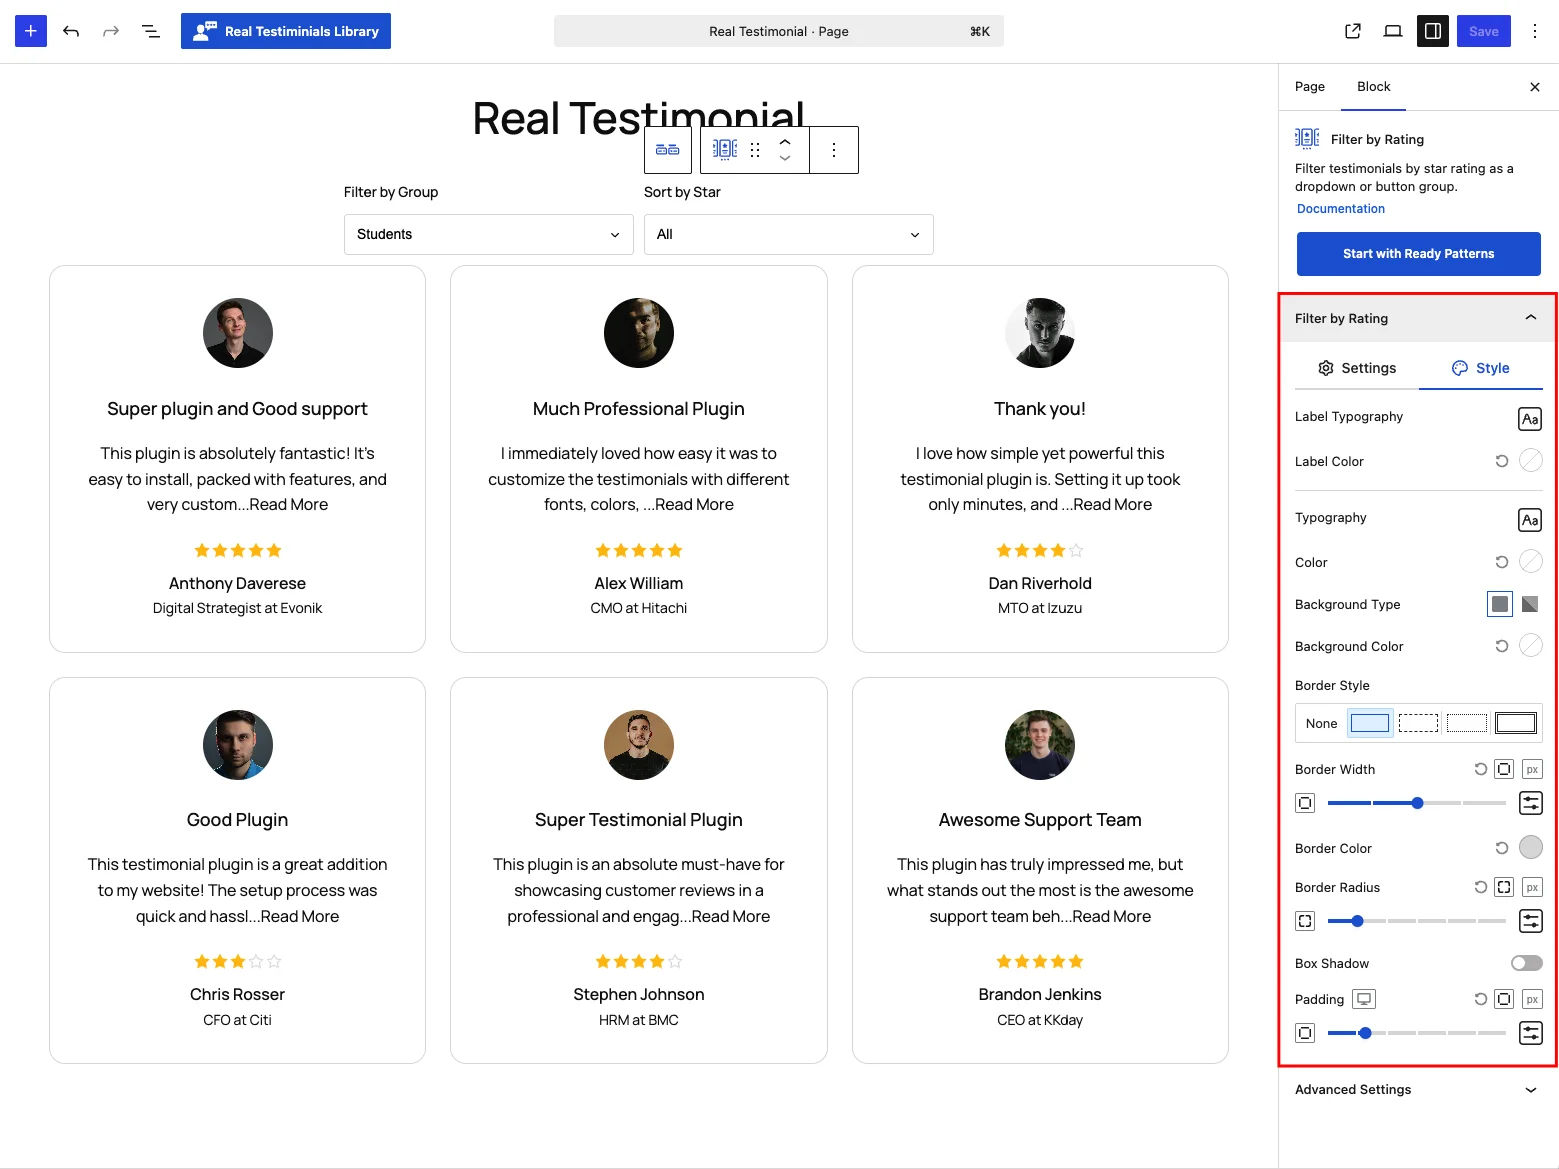The height and width of the screenshot is (1169, 1559).
Task: Open Padding custom sides settings
Action: [x=1531, y=1033]
